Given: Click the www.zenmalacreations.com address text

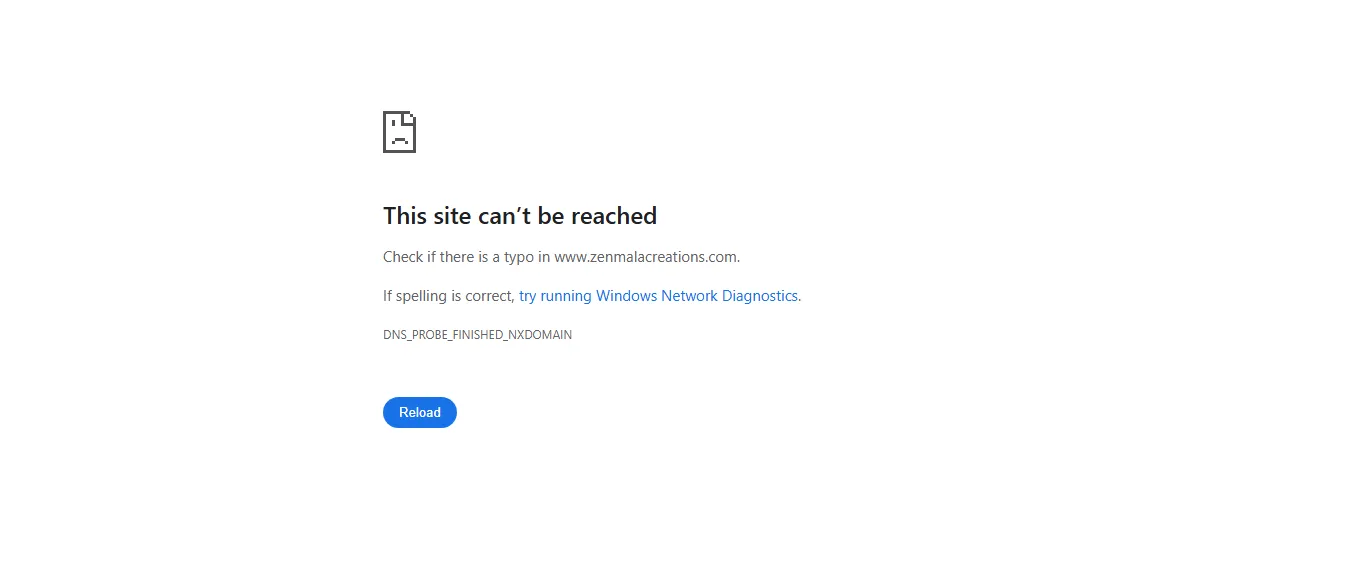Looking at the screenshot, I should (646, 257).
